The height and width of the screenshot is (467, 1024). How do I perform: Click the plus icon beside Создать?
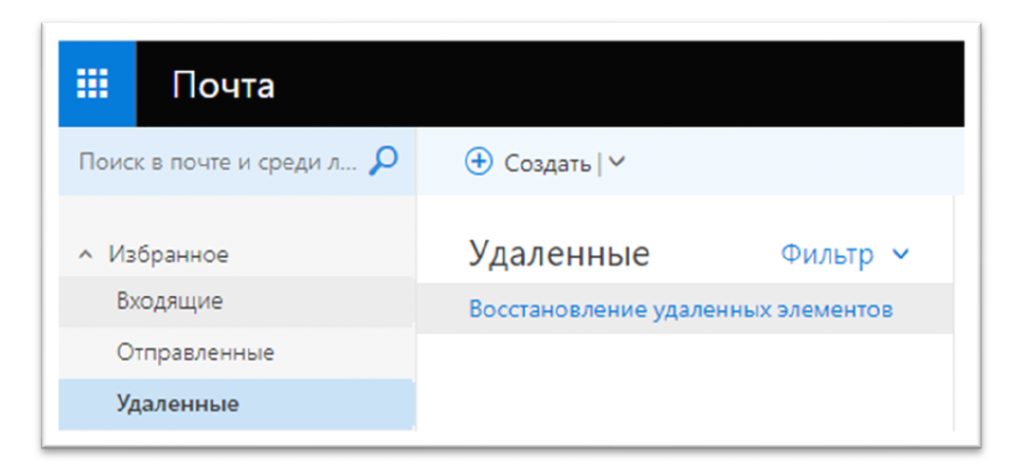pos(480,162)
